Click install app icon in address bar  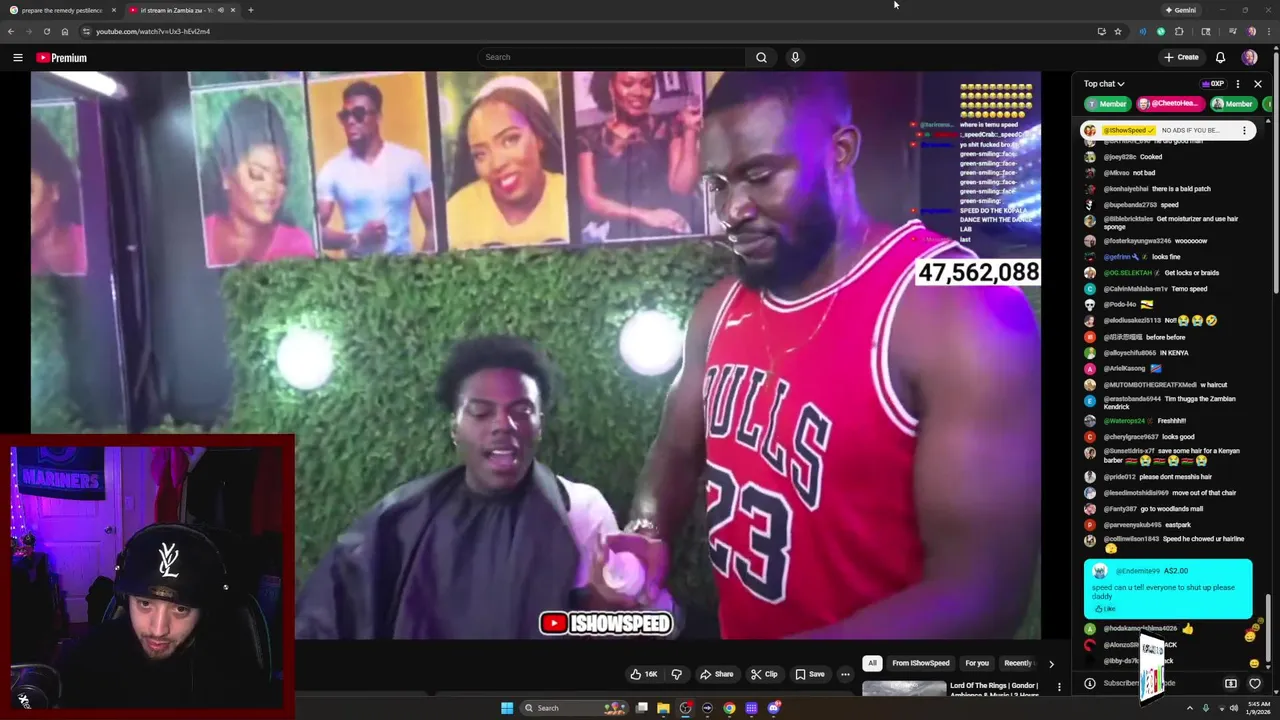pyautogui.click(x=1101, y=31)
